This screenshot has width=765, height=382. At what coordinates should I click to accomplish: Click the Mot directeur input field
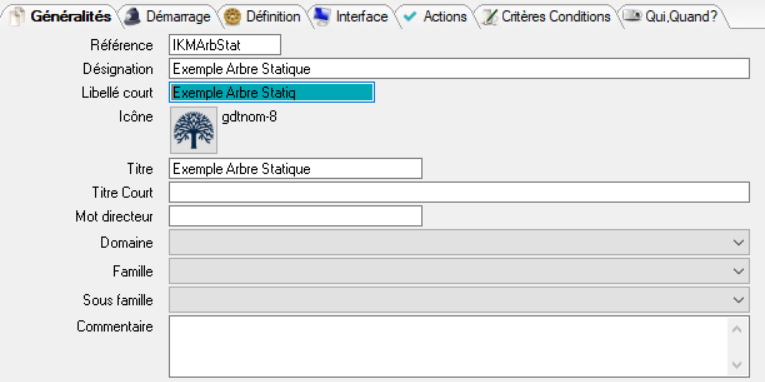296,216
